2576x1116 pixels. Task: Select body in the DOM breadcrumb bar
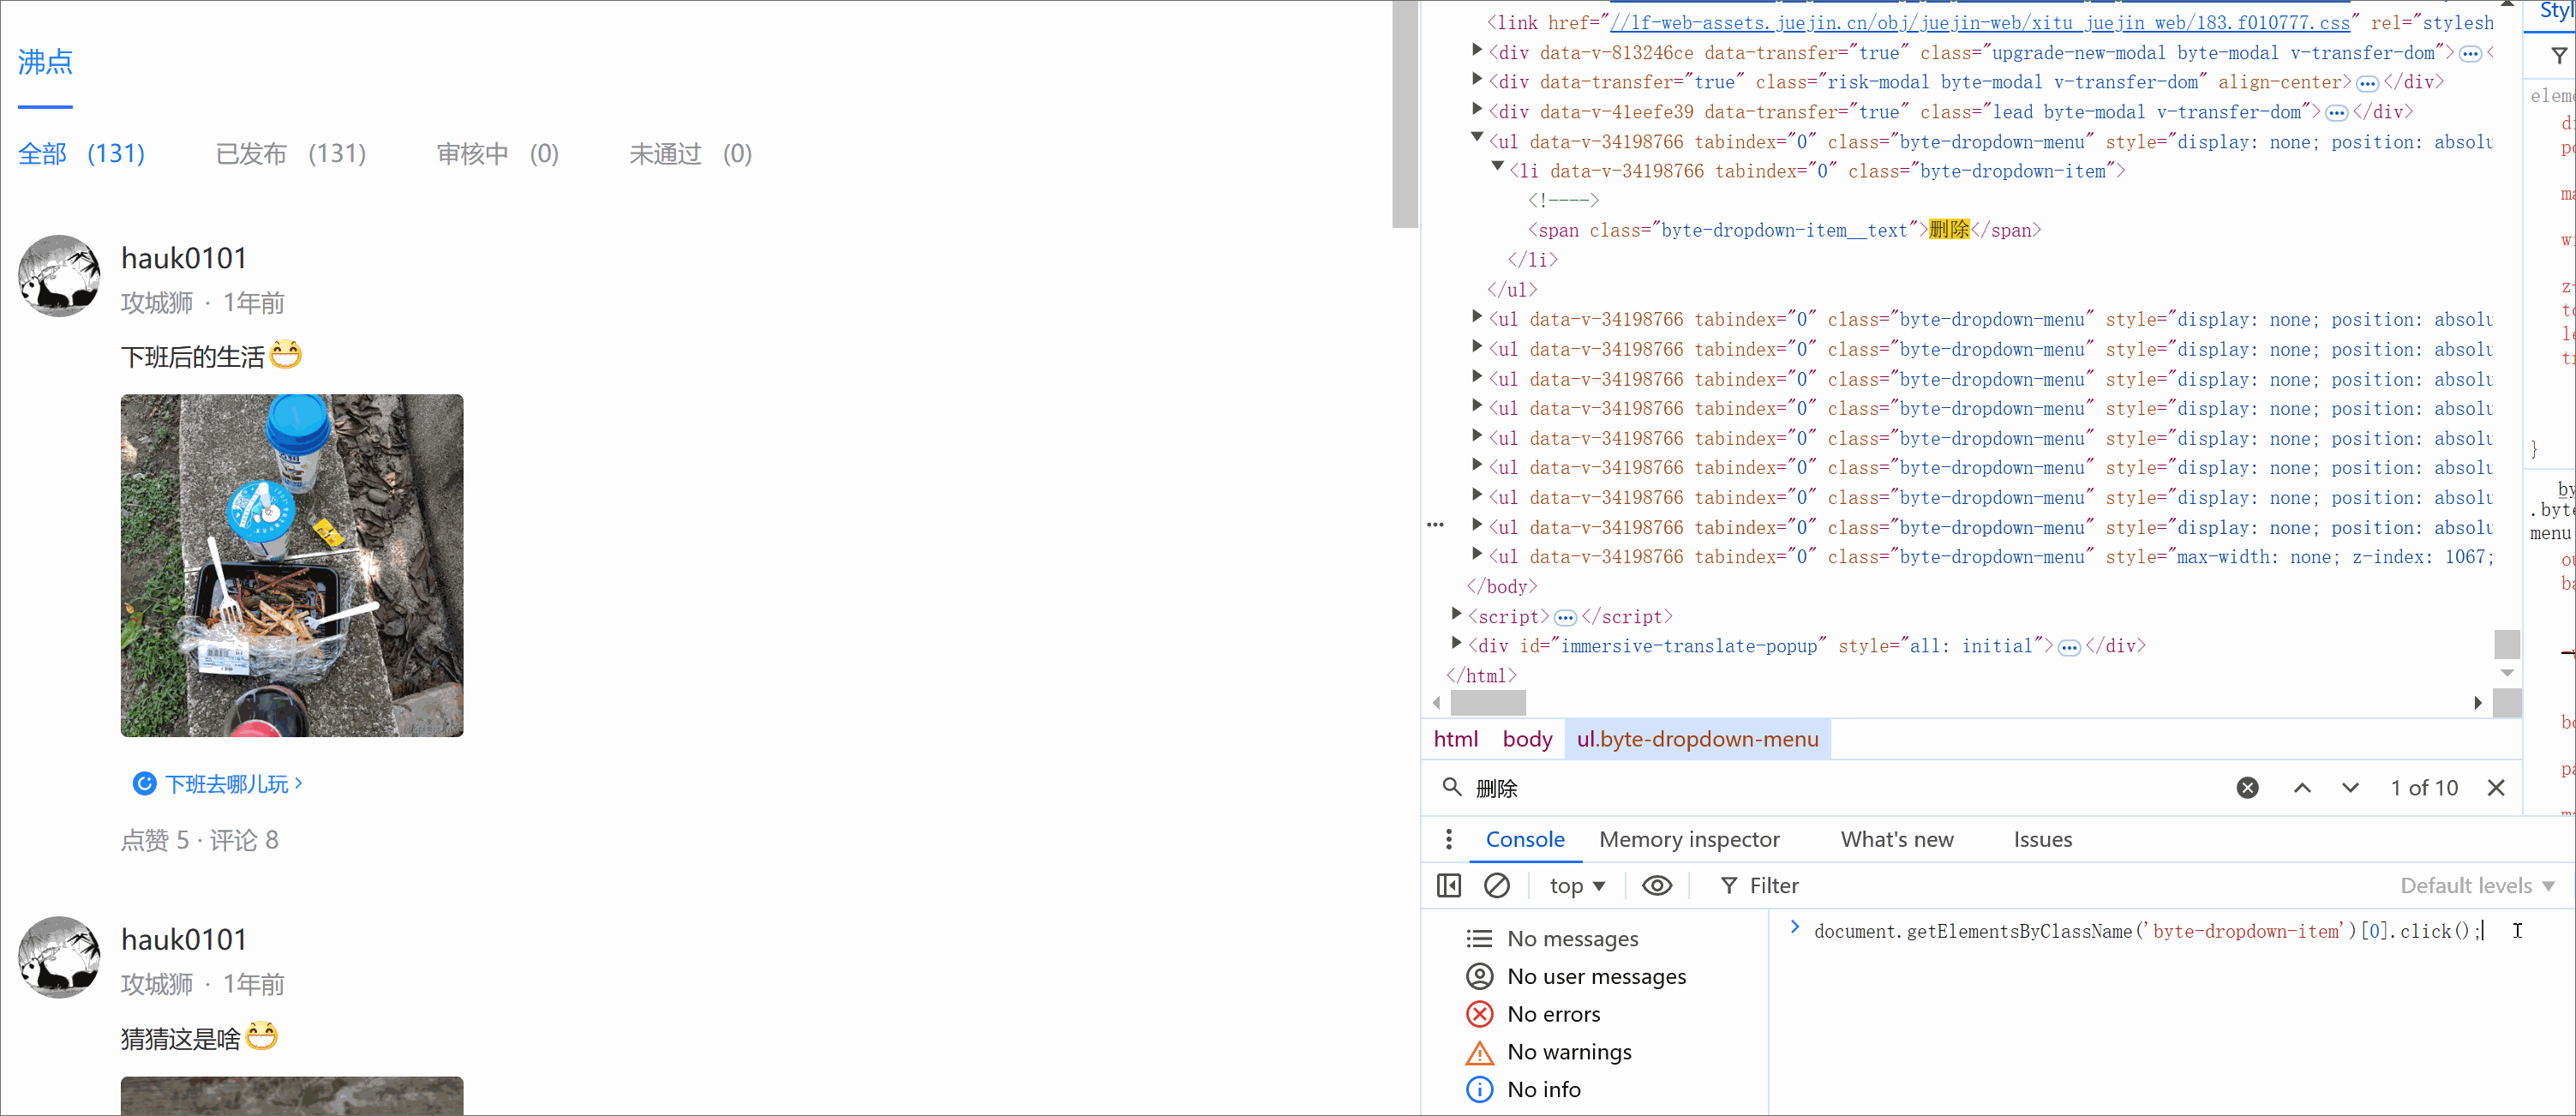(1526, 739)
